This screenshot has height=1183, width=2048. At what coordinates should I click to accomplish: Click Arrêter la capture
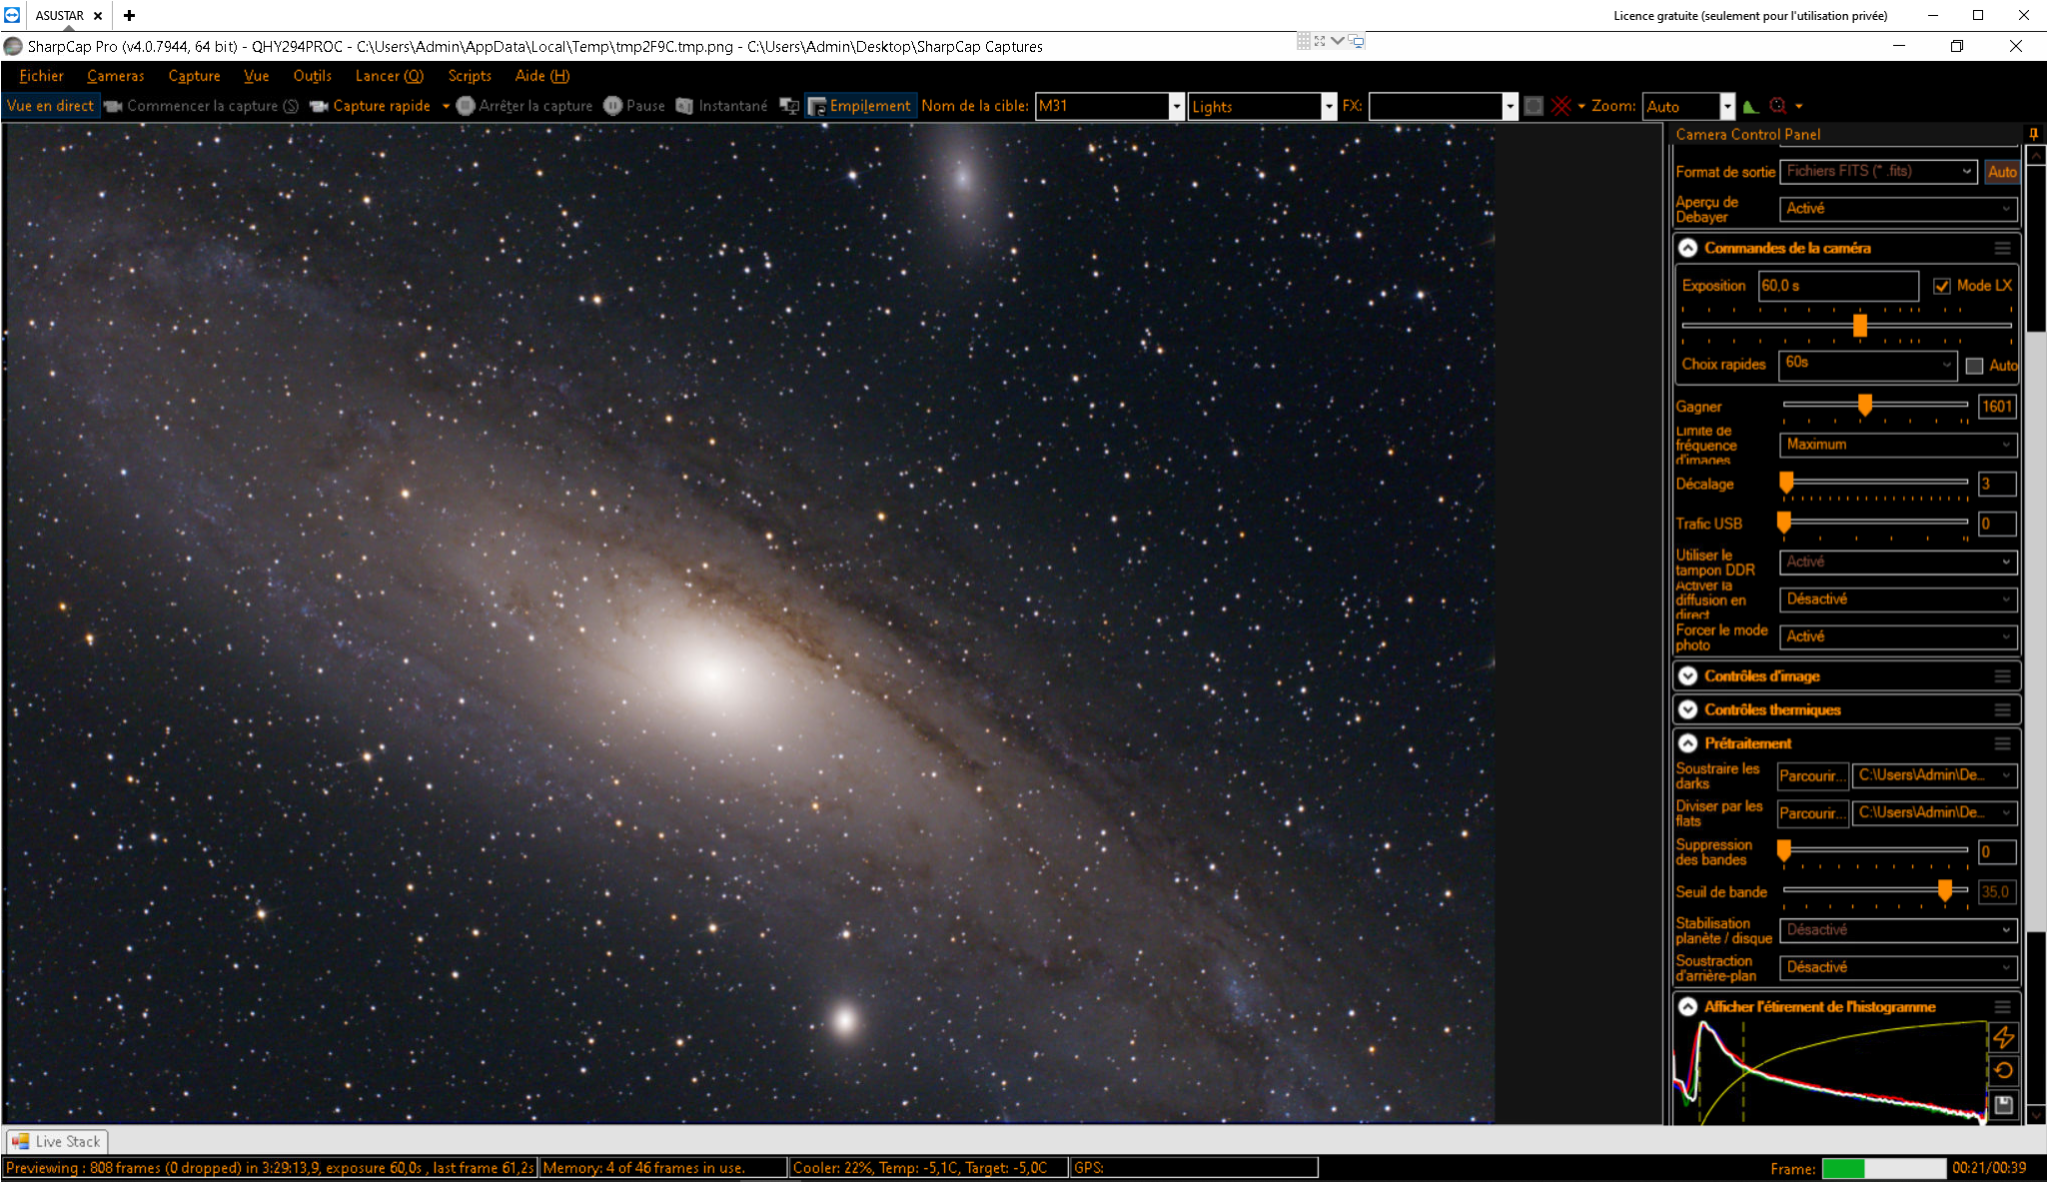coord(524,106)
